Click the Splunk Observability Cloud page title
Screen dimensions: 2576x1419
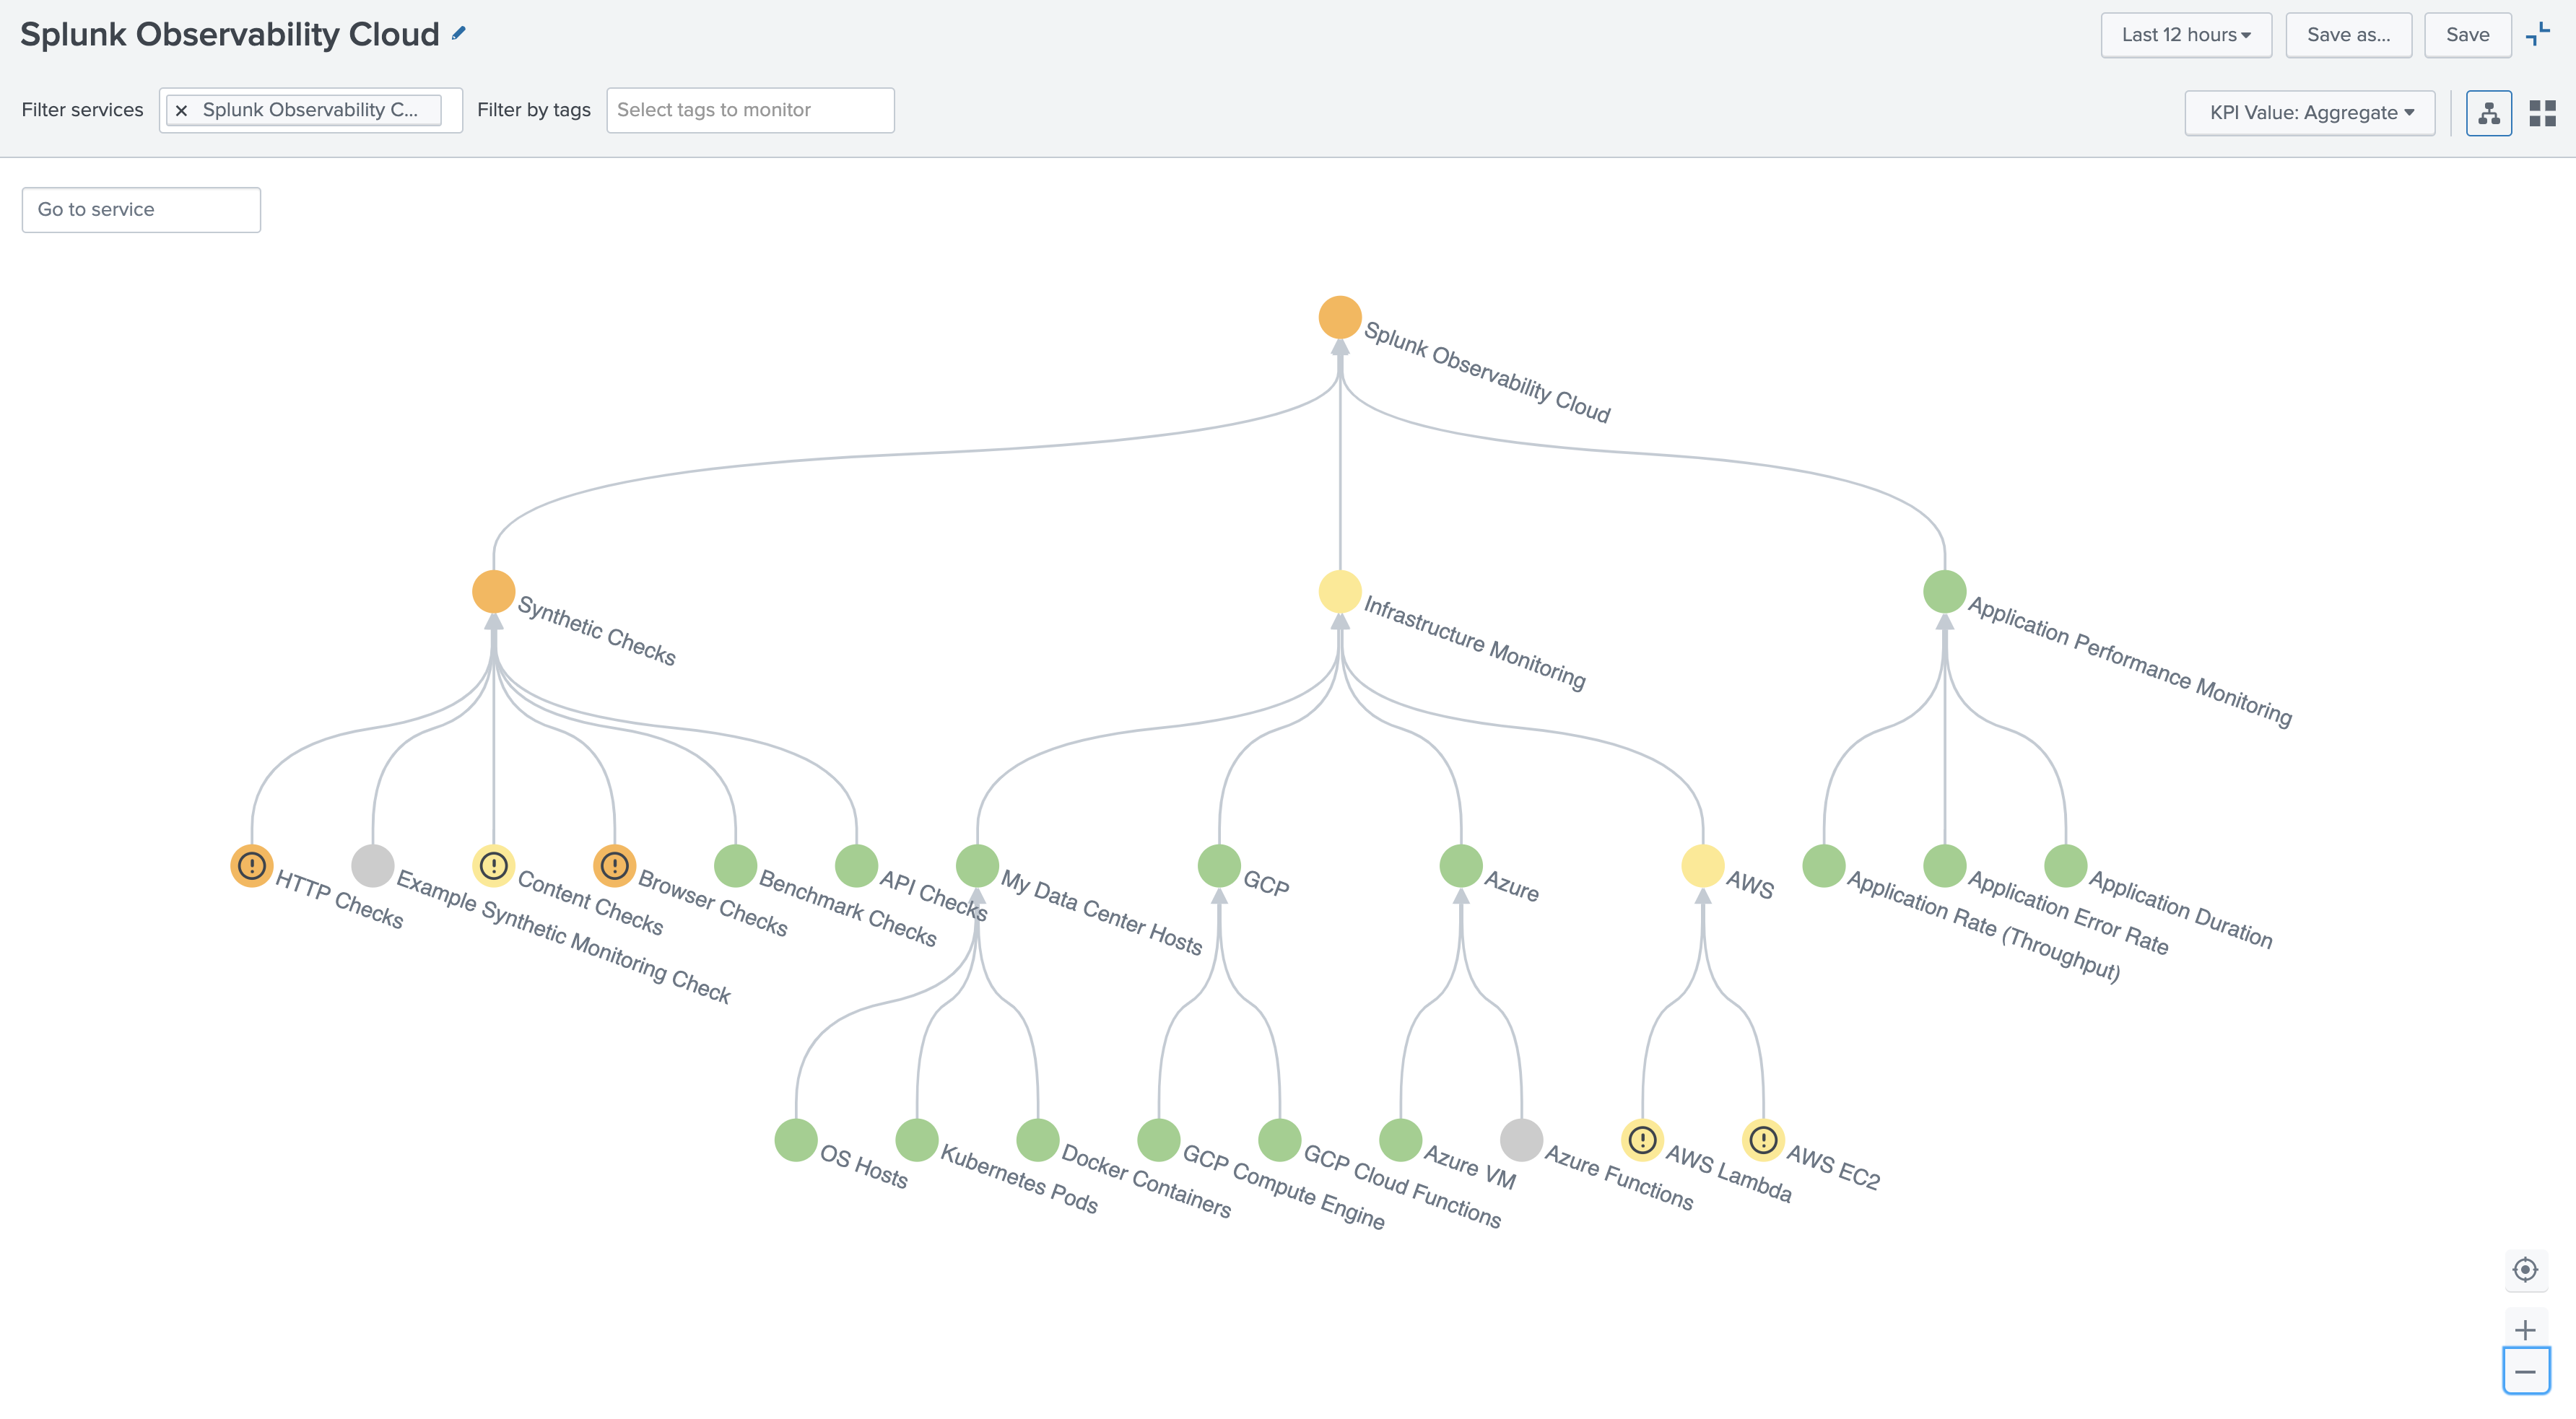(x=230, y=35)
